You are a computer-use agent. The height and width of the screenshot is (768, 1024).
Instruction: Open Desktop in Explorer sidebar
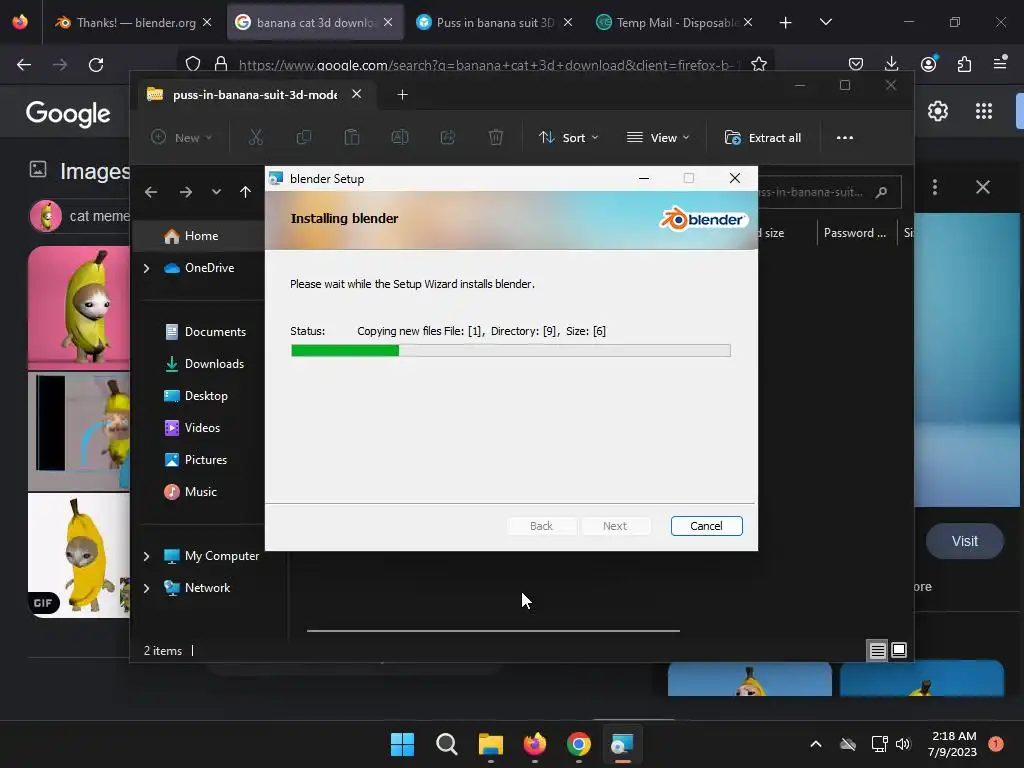point(196,396)
